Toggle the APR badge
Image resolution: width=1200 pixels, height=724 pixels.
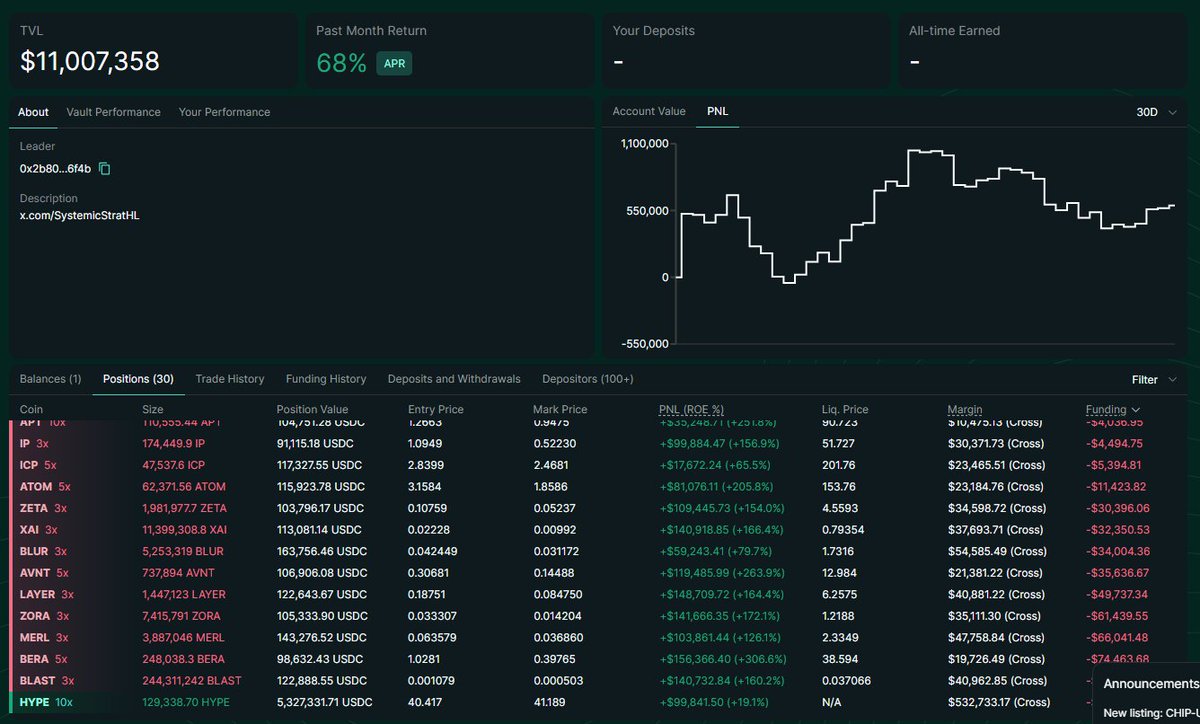click(394, 63)
